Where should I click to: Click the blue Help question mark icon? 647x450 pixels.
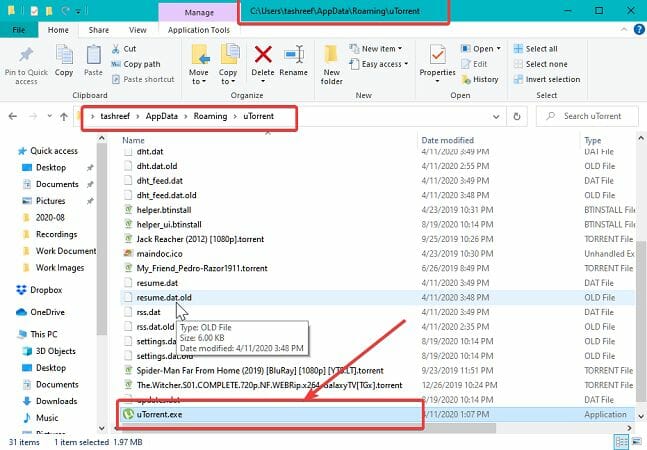[x=639, y=29]
